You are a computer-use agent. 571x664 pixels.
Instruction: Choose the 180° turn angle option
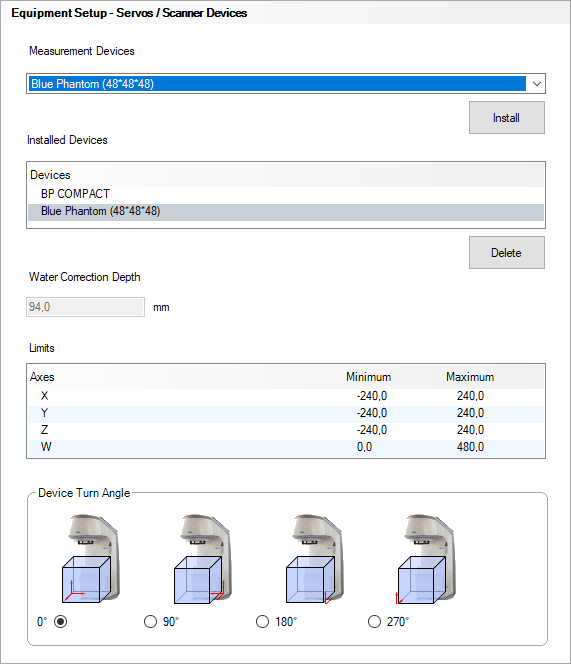pos(262,622)
